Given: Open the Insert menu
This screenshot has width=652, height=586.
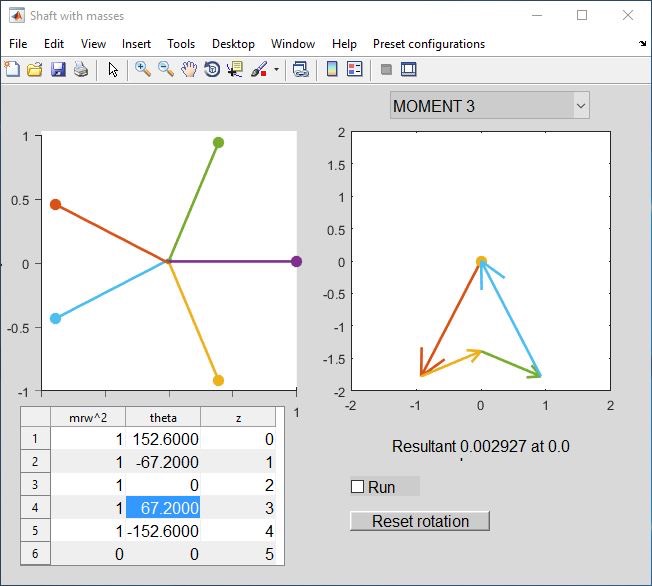Looking at the screenshot, I should tap(136, 44).
